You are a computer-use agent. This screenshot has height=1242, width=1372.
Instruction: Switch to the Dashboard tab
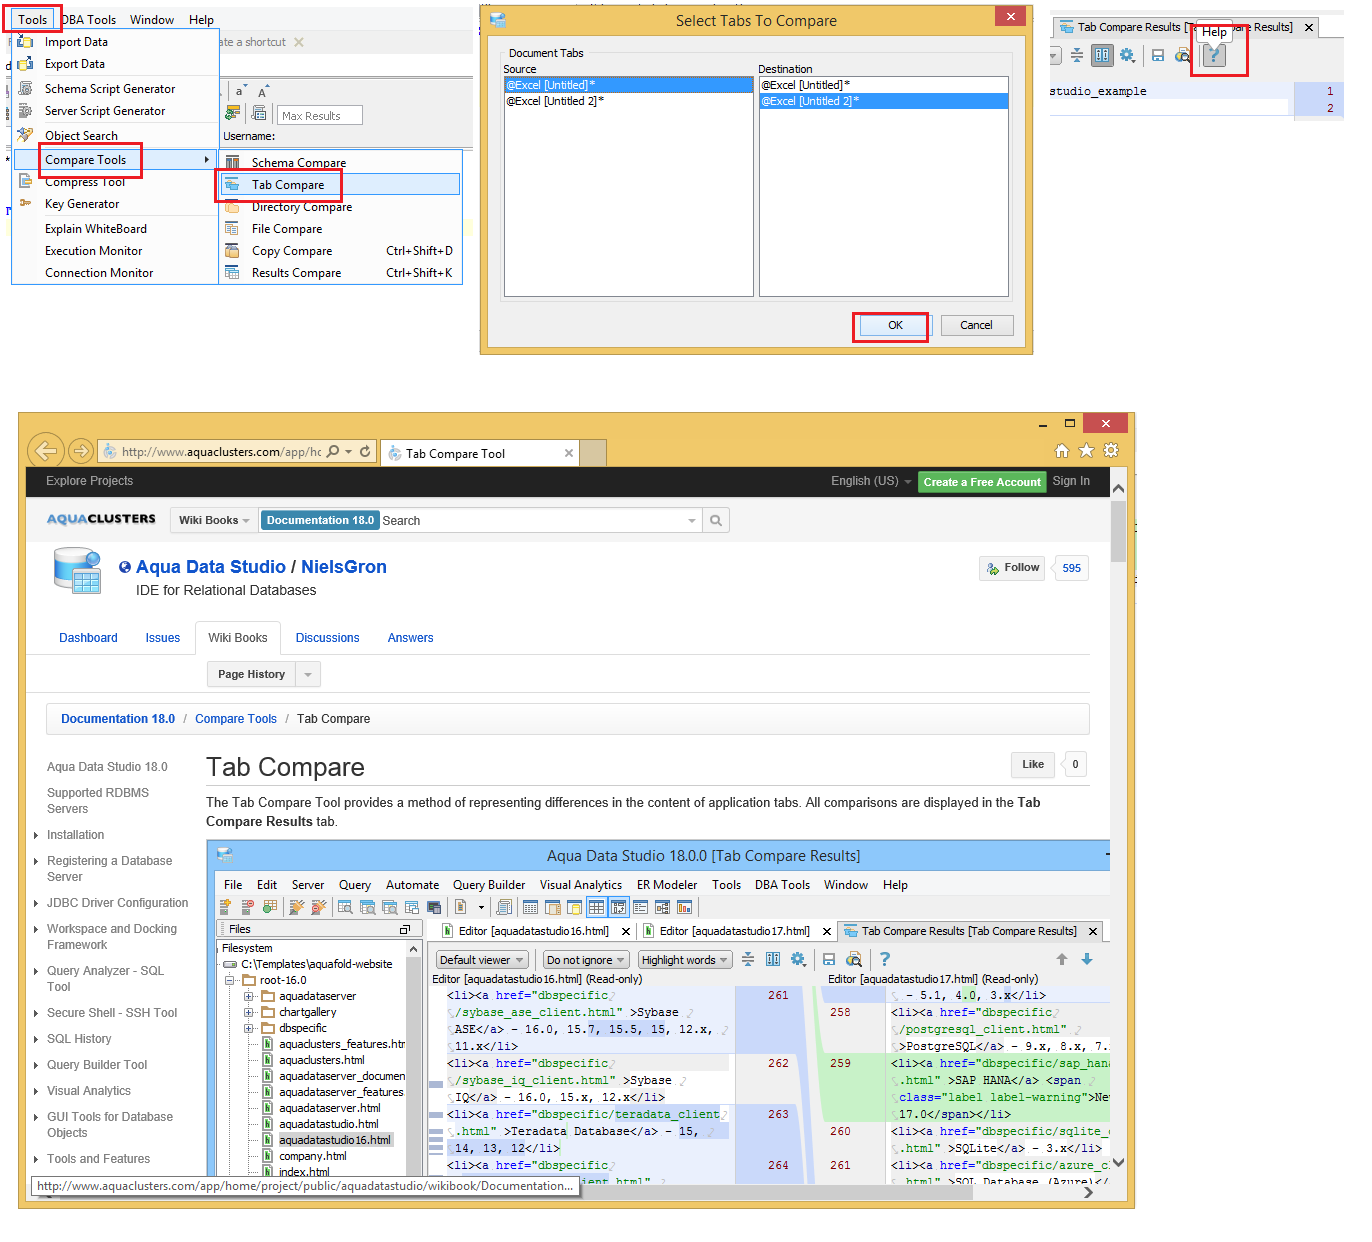tap(88, 638)
